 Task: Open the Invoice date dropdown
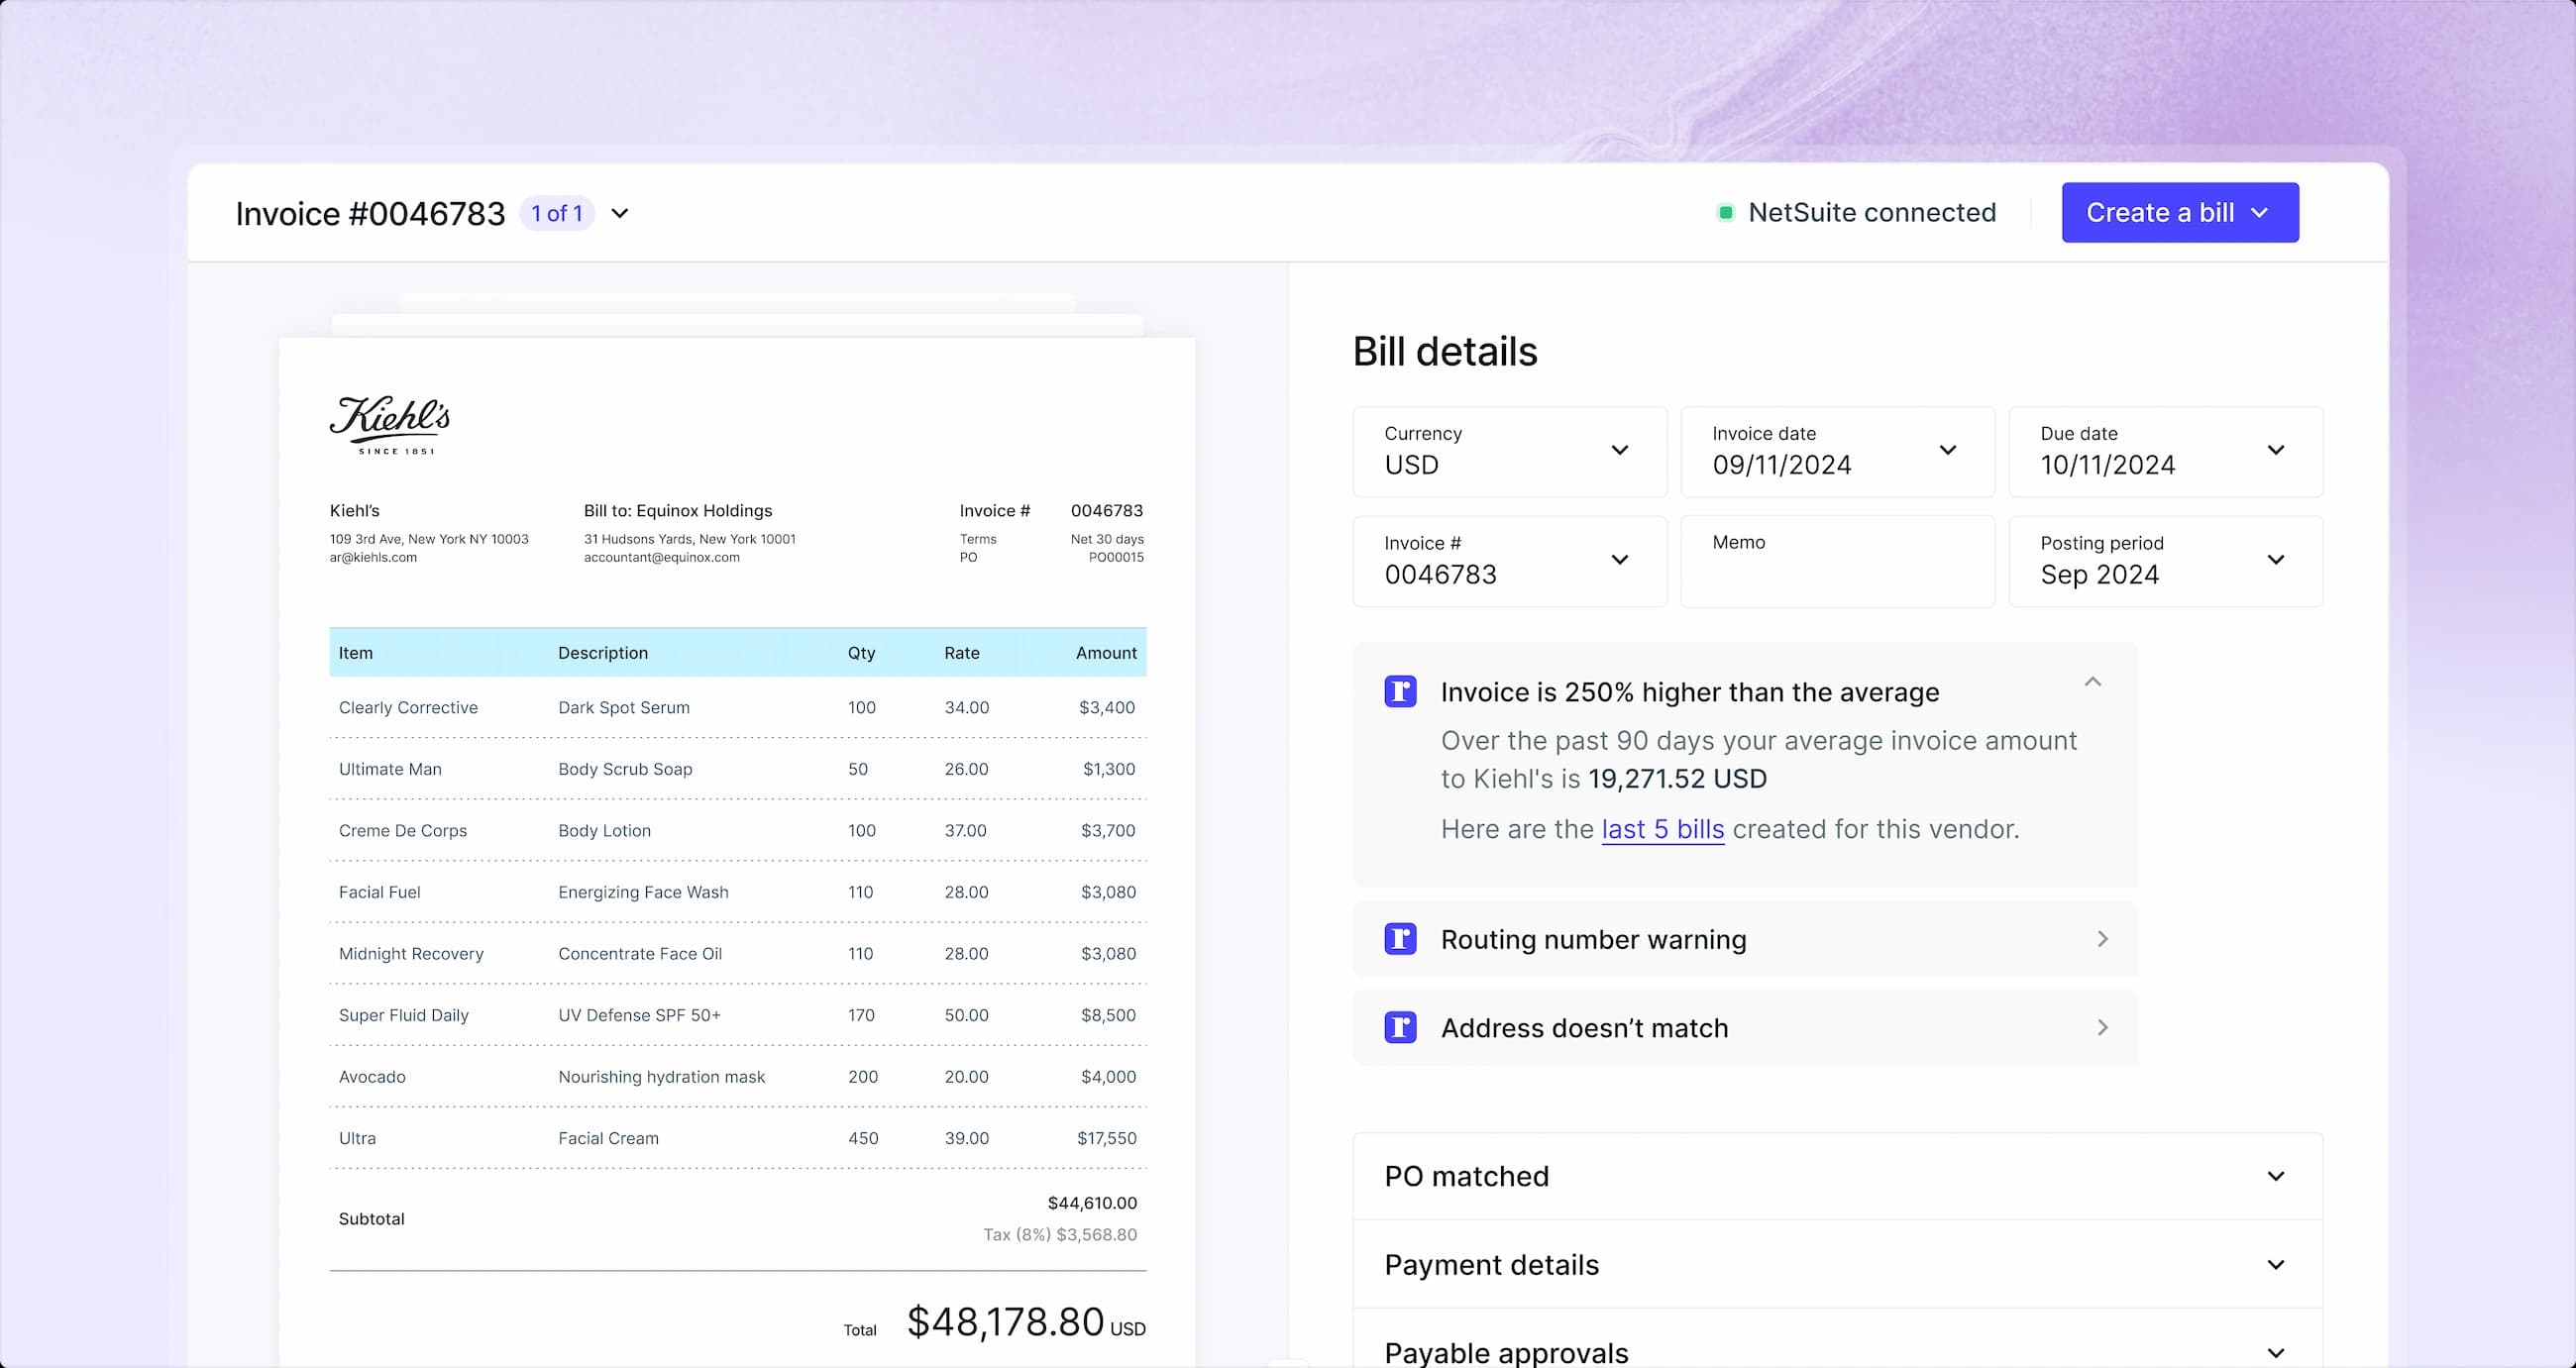coord(1838,451)
